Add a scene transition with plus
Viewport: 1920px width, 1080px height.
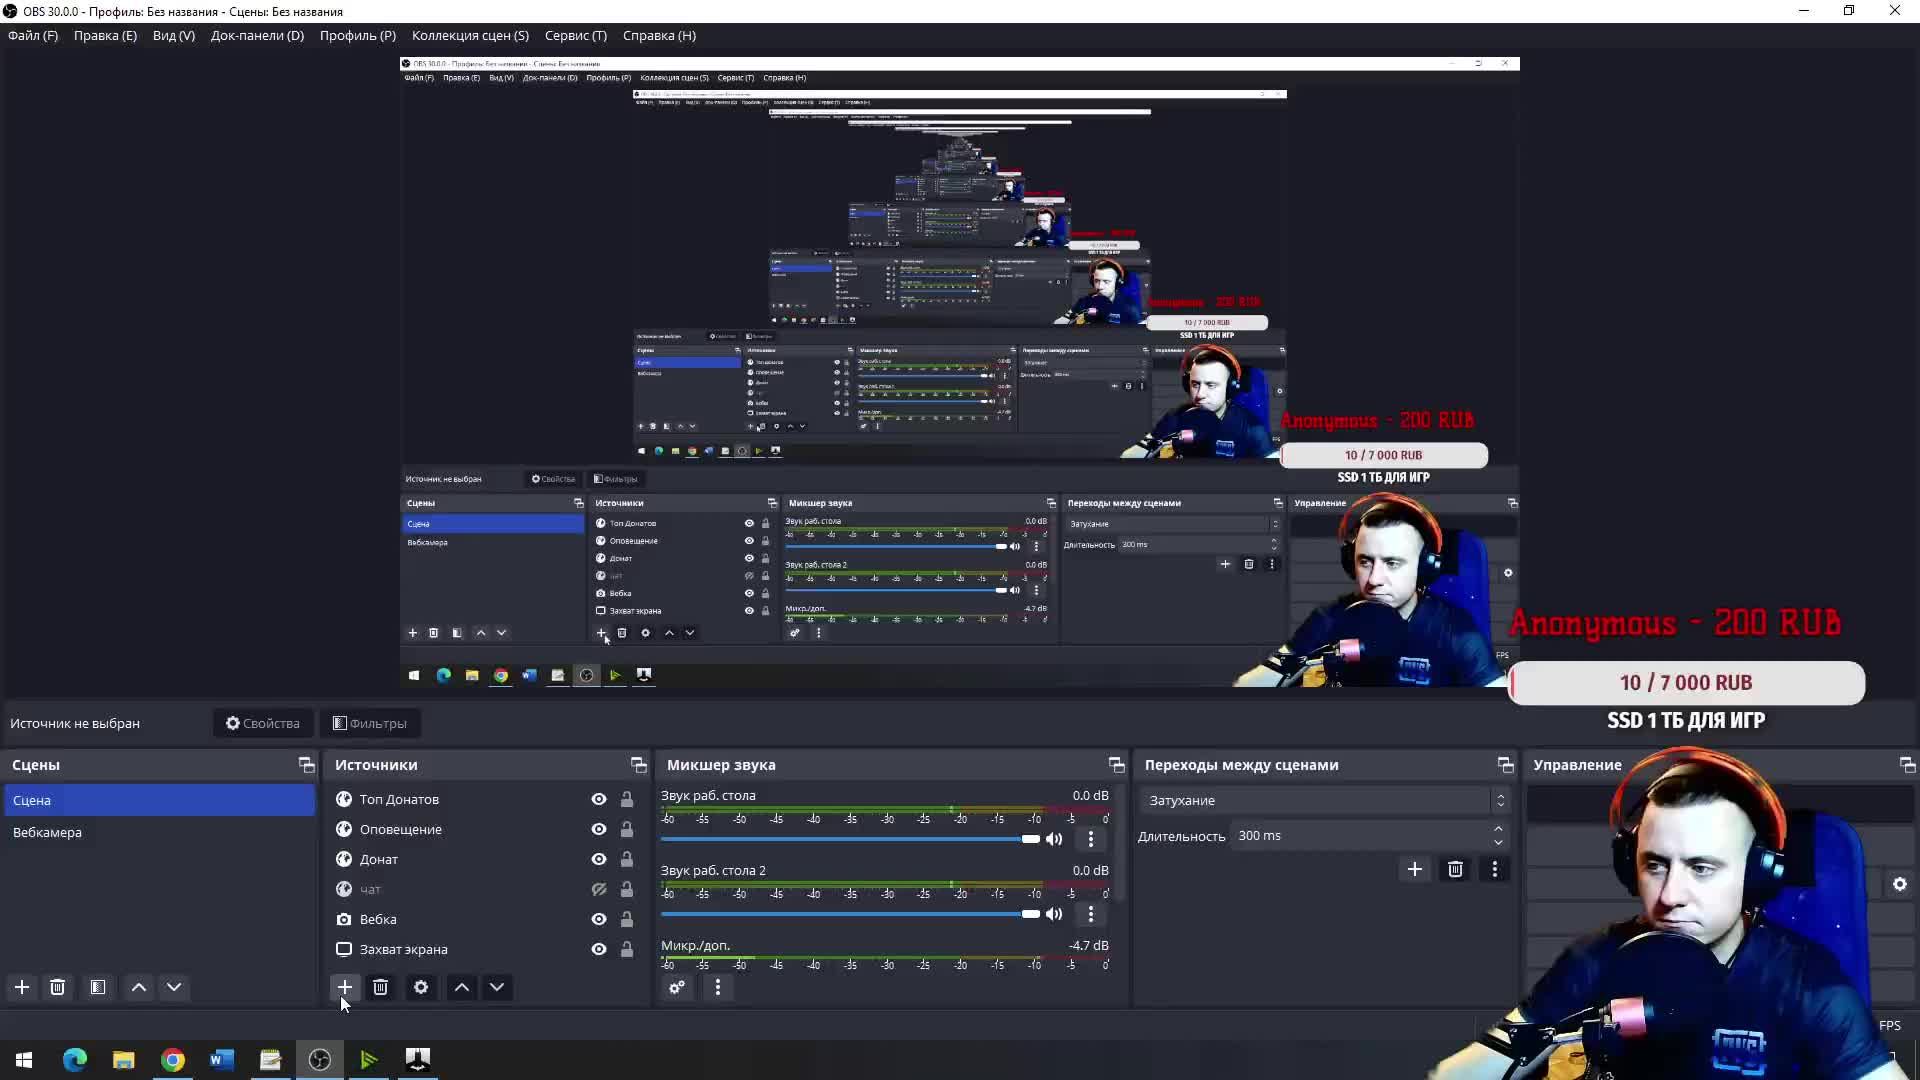pyautogui.click(x=1415, y=869)
